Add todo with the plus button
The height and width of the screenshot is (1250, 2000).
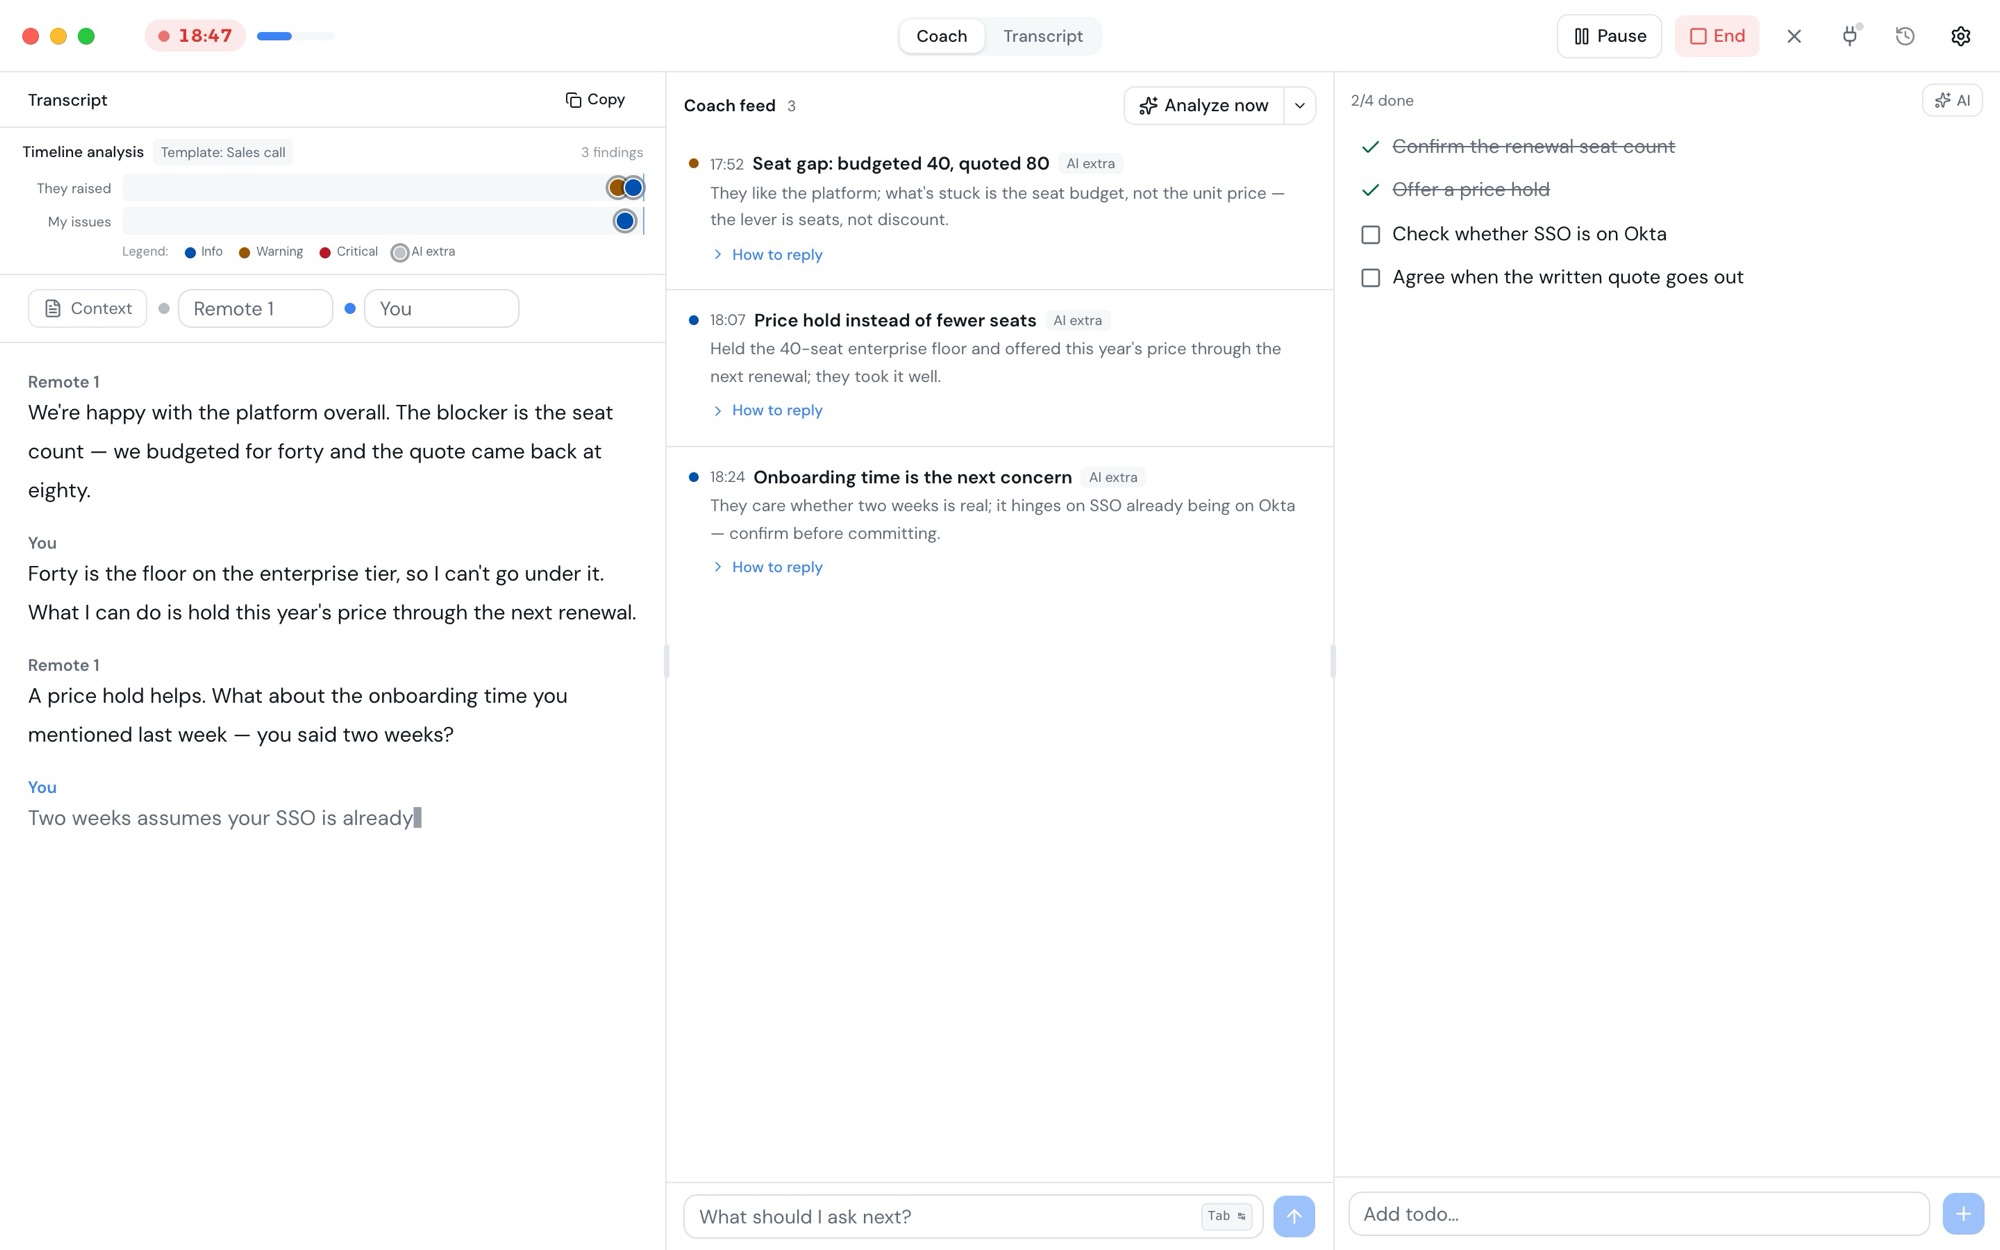tap(1962, 1214)
